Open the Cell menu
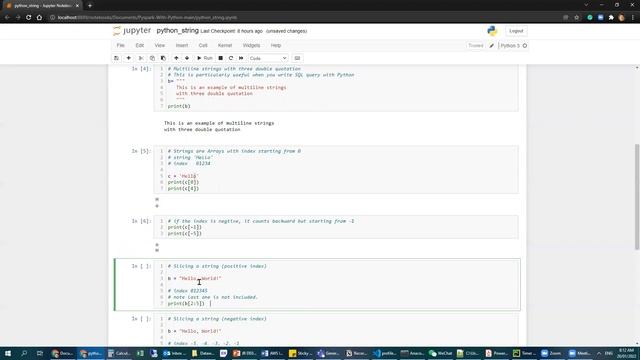The image size is (640, 360). 203,45
